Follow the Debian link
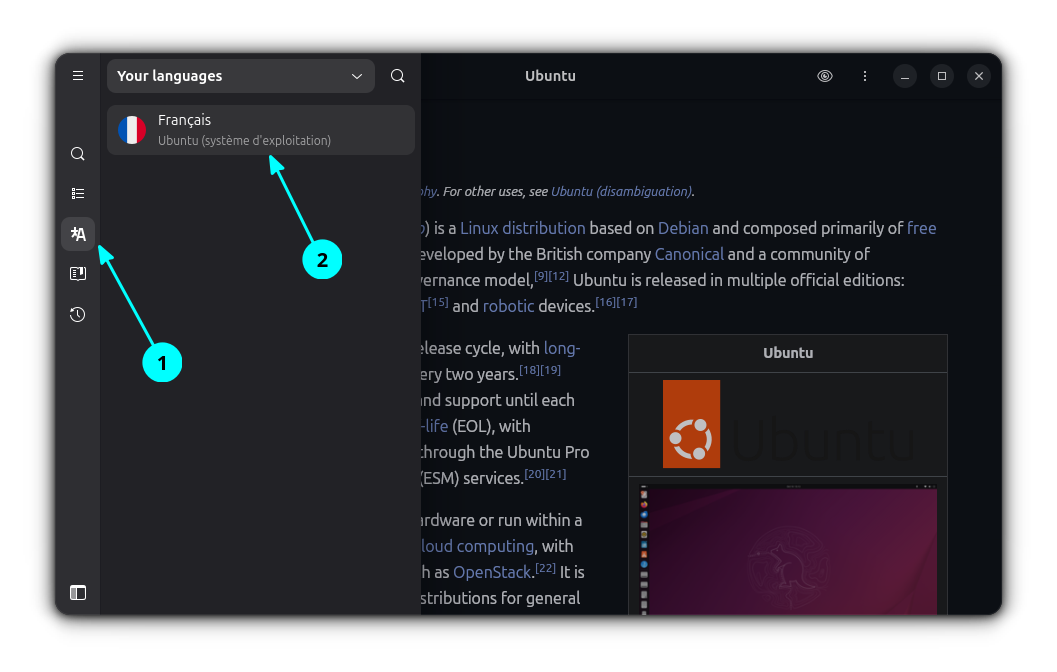This screenshot has width=1057, height=672. coord(683,228)
